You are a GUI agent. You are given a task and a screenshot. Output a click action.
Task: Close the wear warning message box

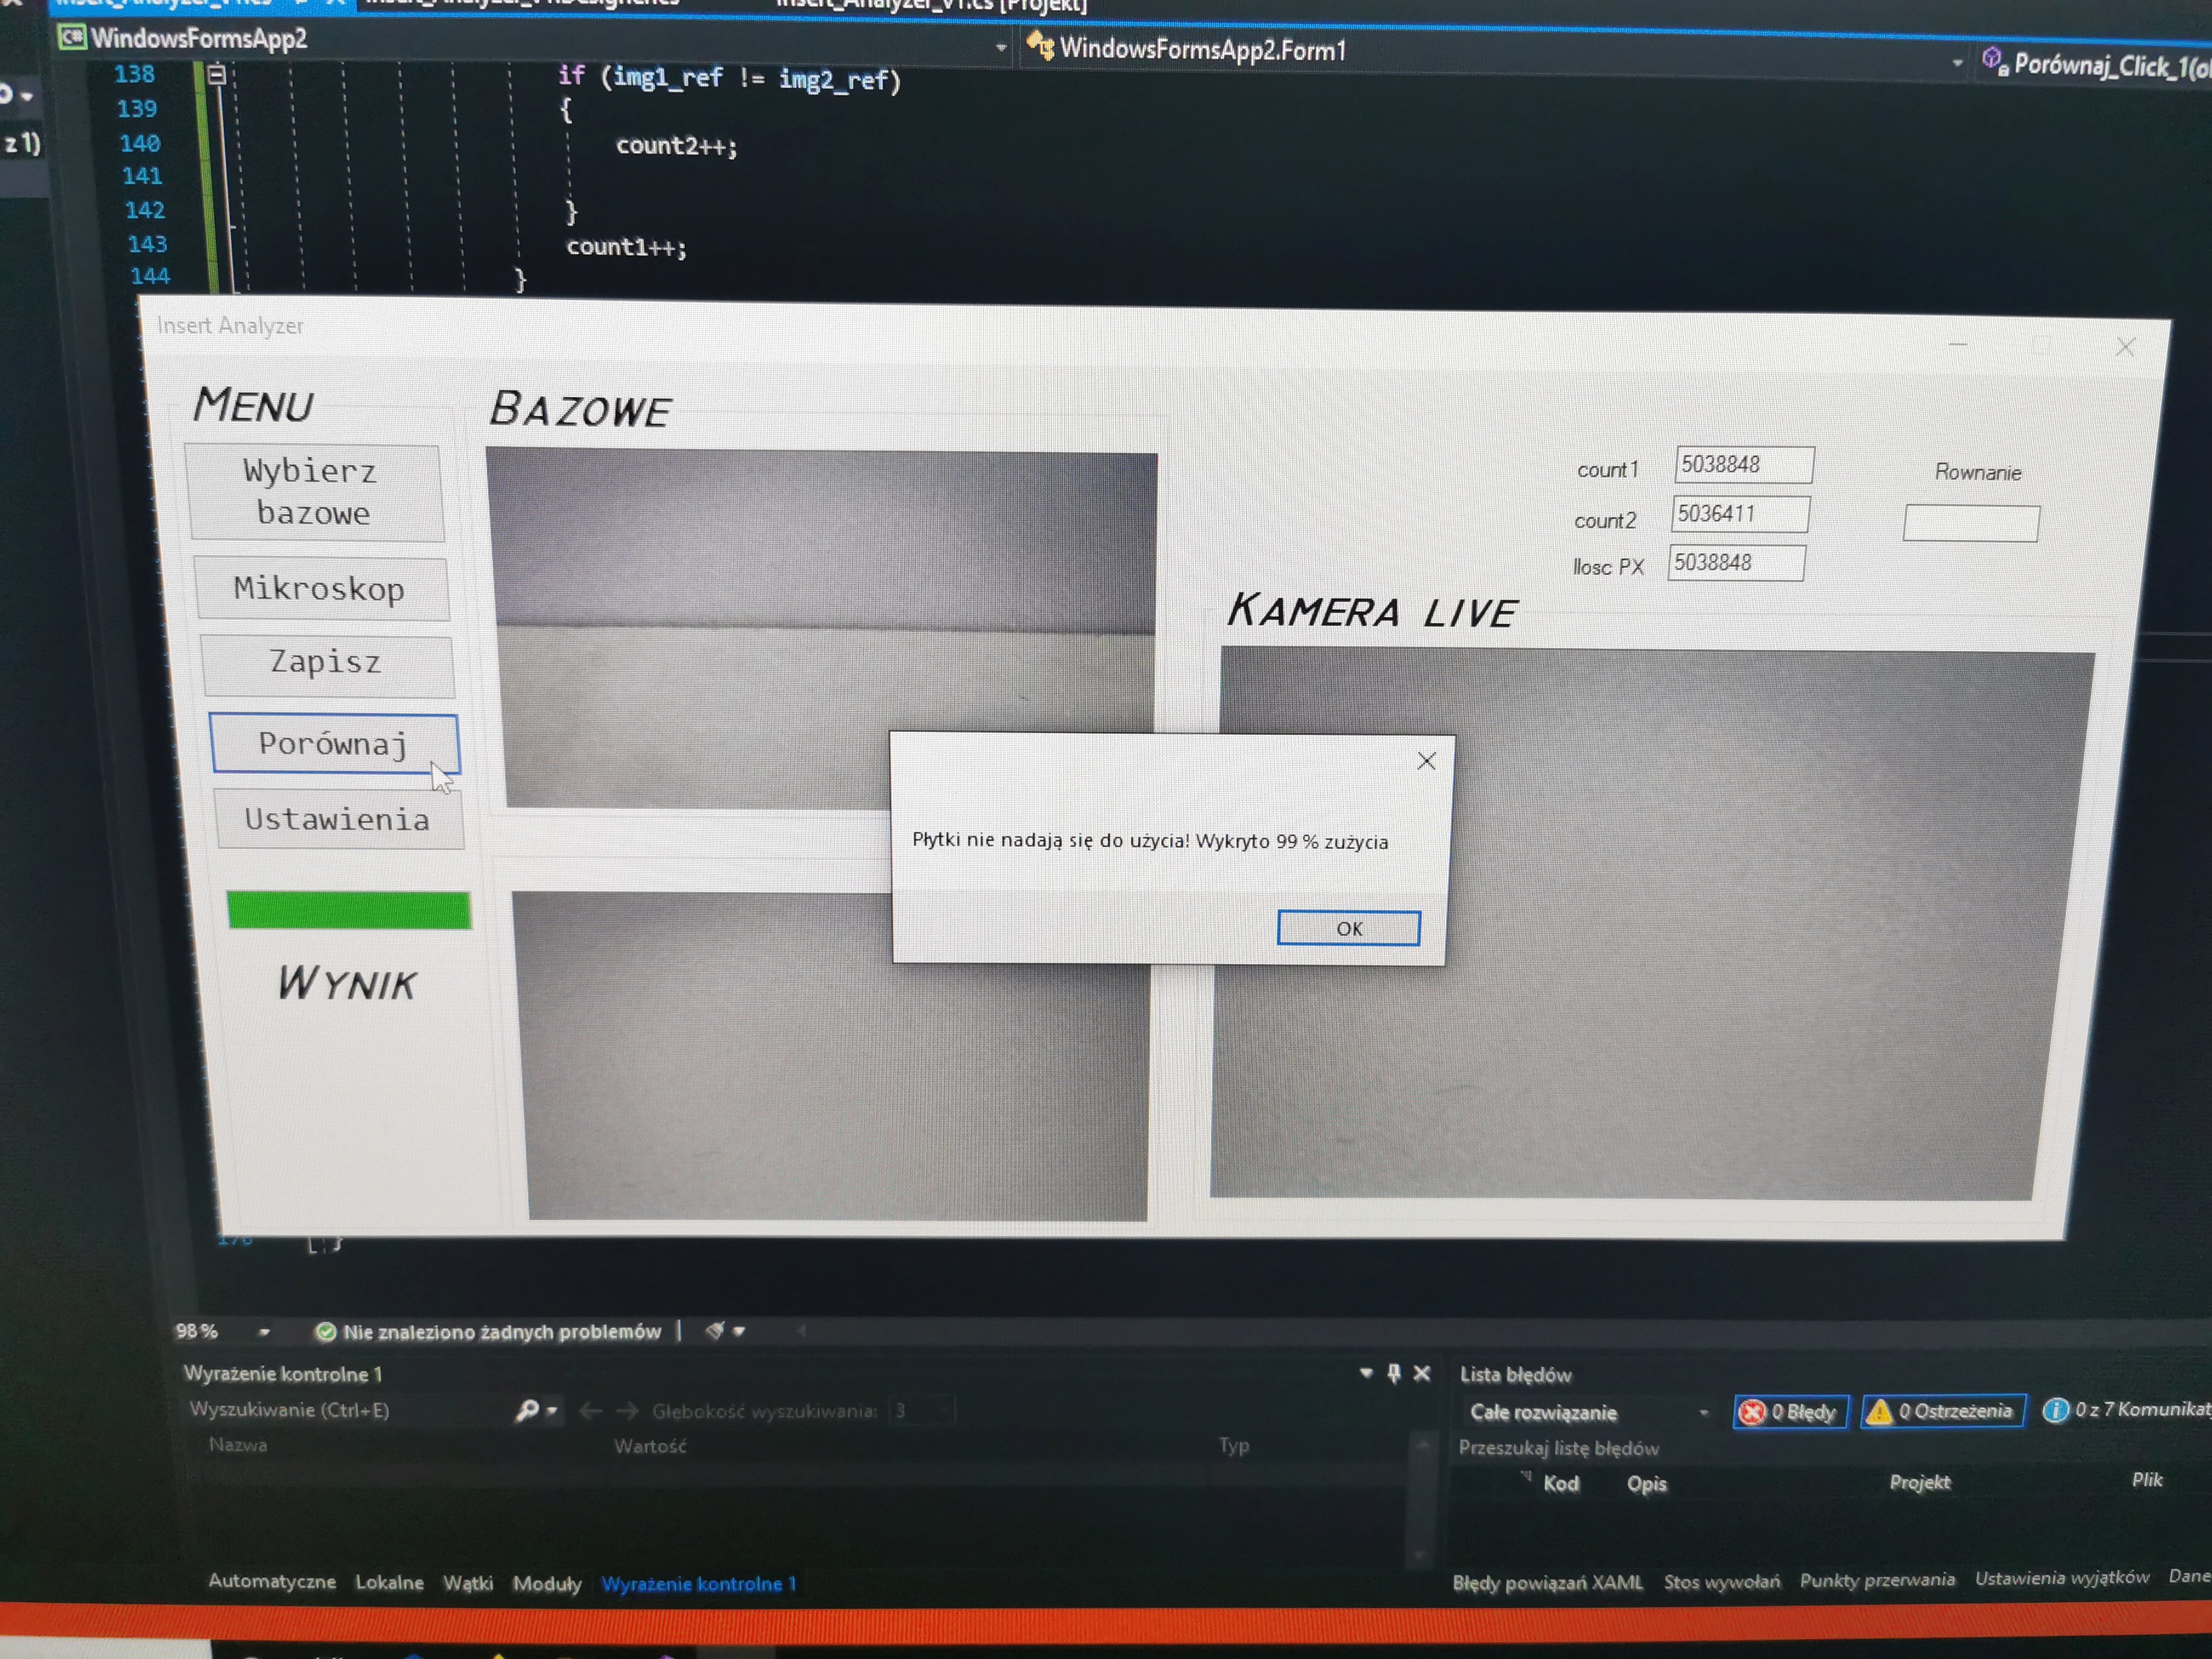pos(1426,761)
